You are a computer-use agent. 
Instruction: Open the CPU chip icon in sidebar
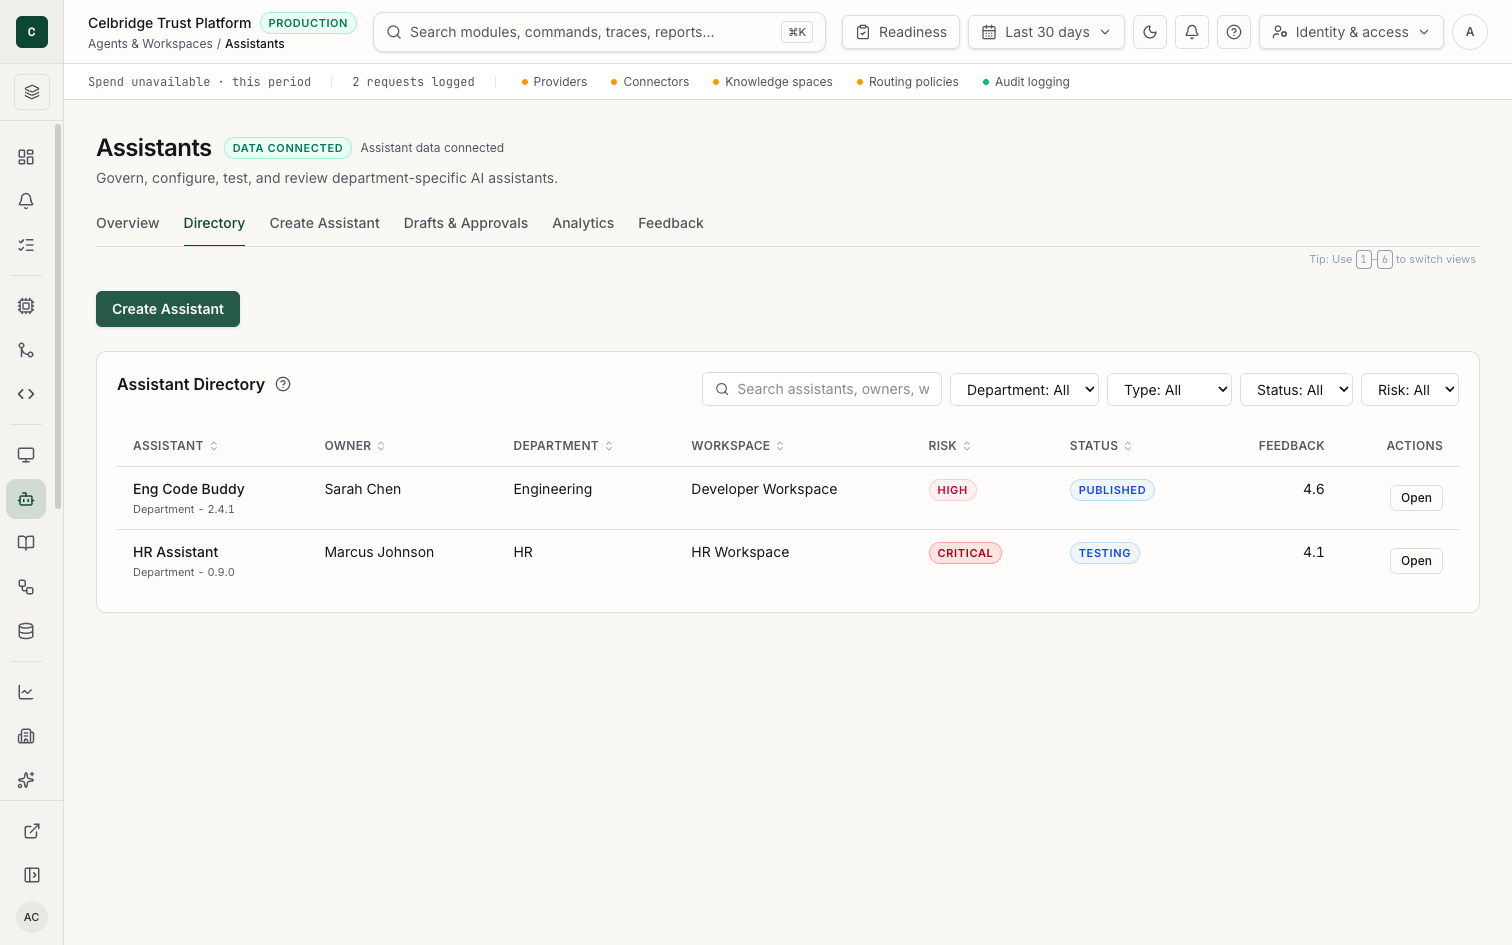26,306
